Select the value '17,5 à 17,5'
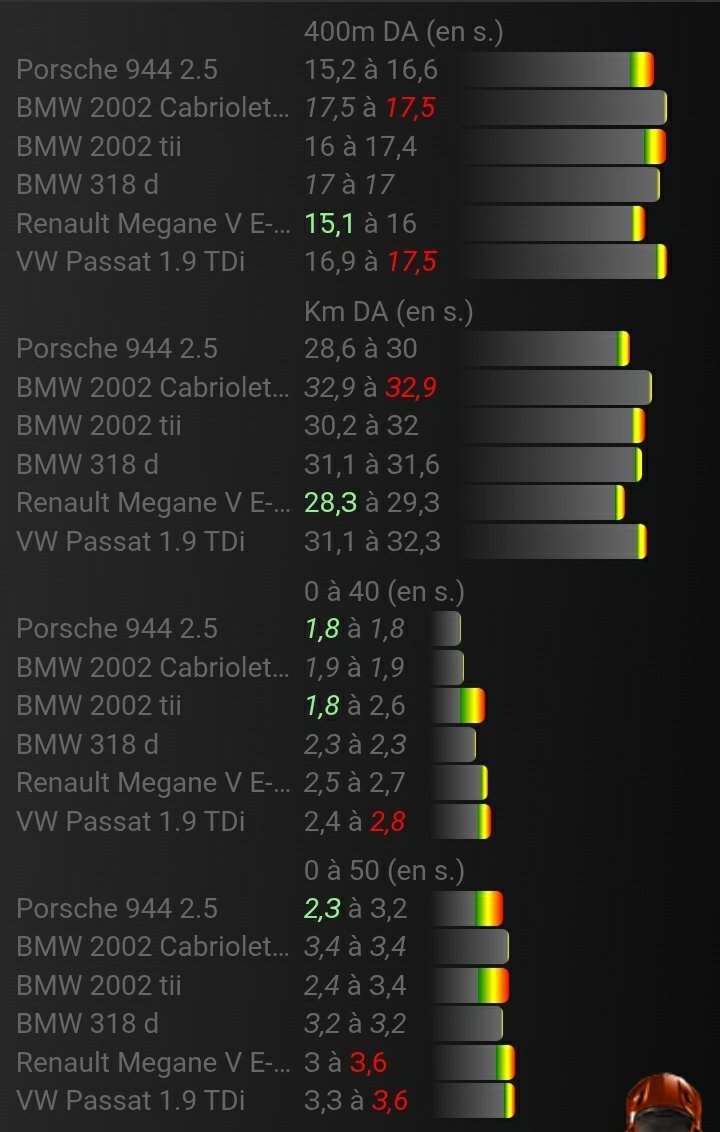This screenshot has height=1132, width=720. (x=370, y=108)
